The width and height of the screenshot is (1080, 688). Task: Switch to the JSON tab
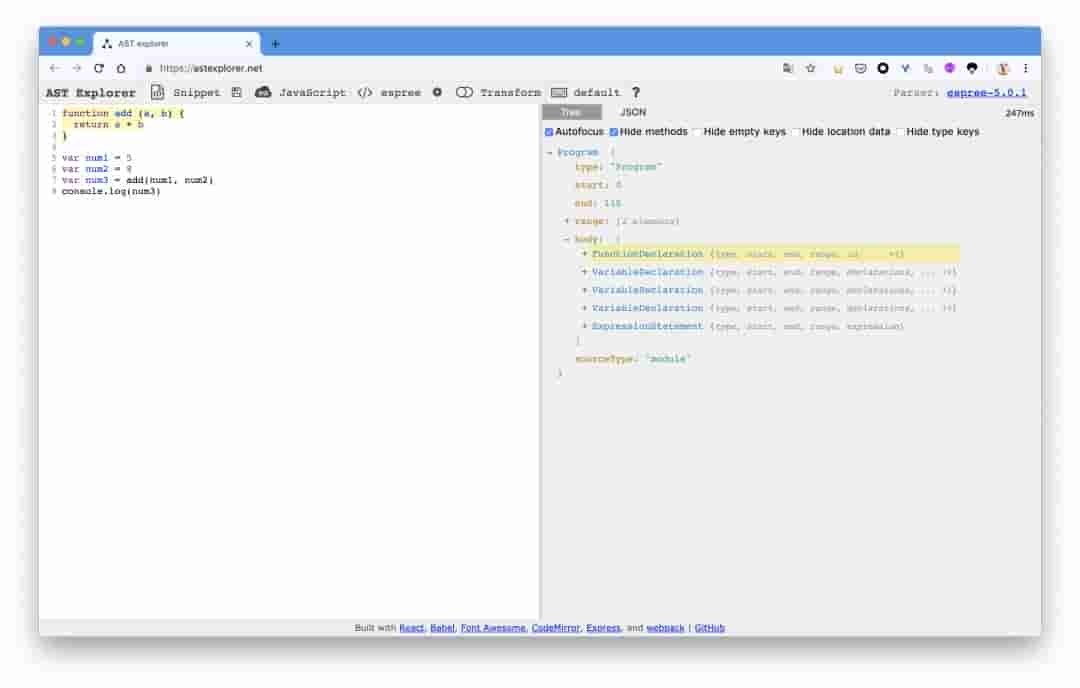point(633,113)
